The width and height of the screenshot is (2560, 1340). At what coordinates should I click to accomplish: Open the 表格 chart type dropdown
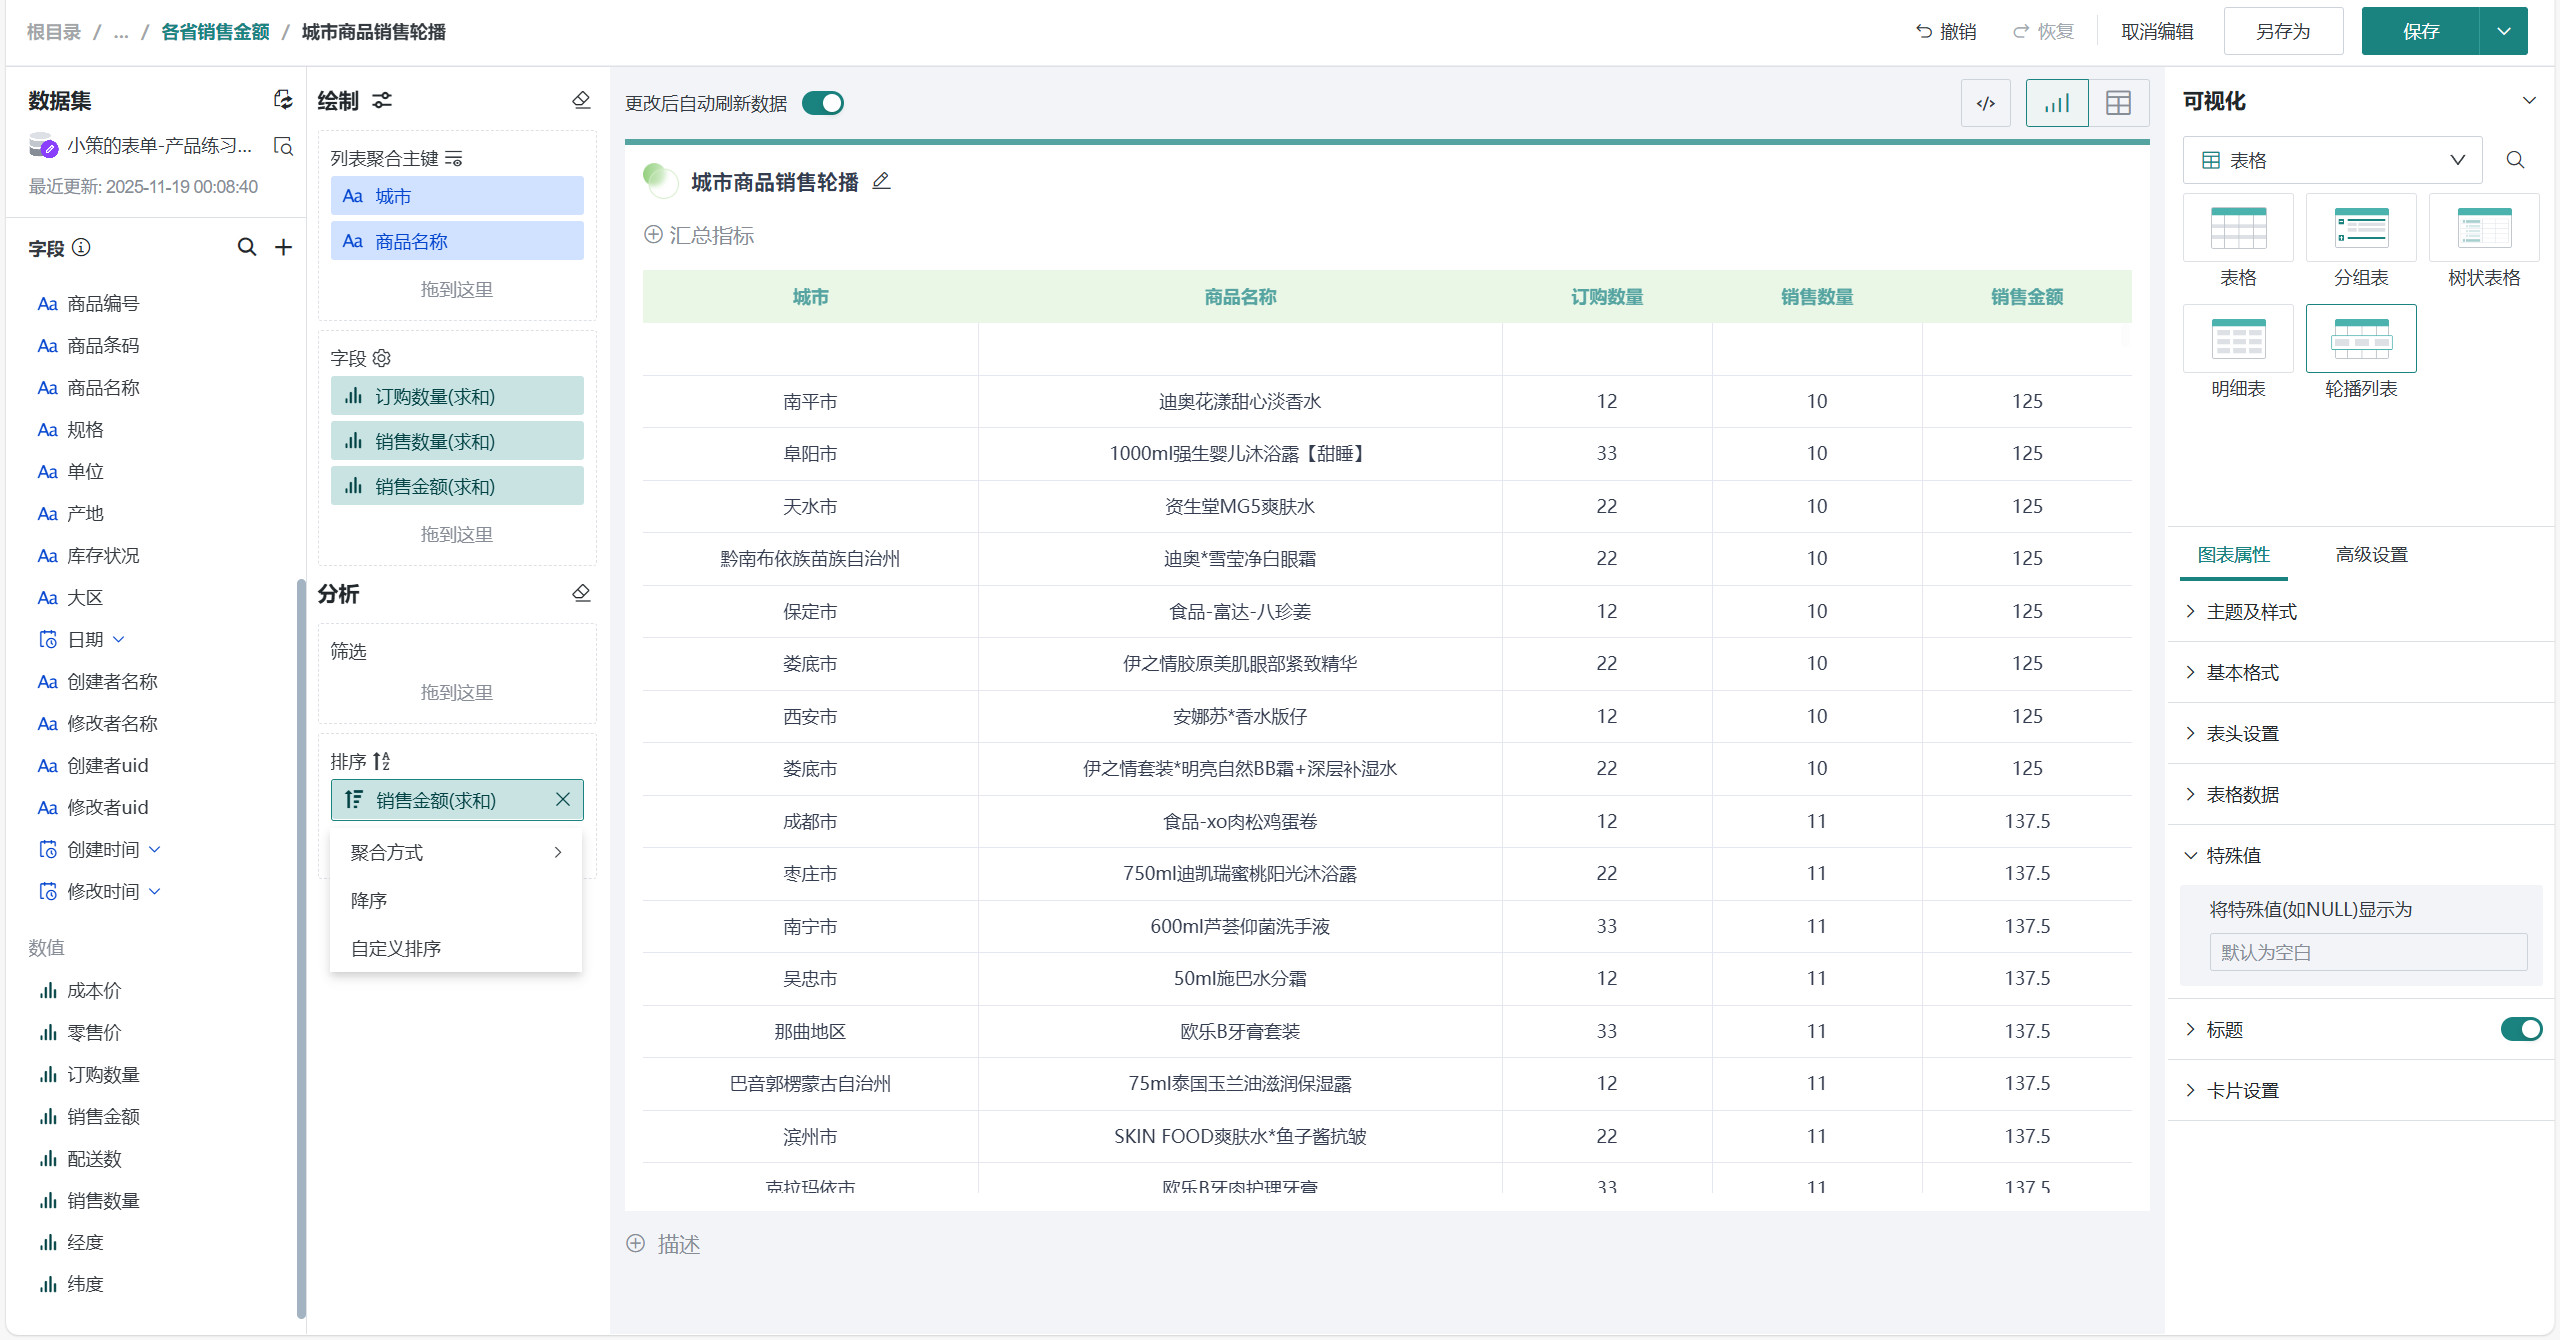tap(2332, 160)
